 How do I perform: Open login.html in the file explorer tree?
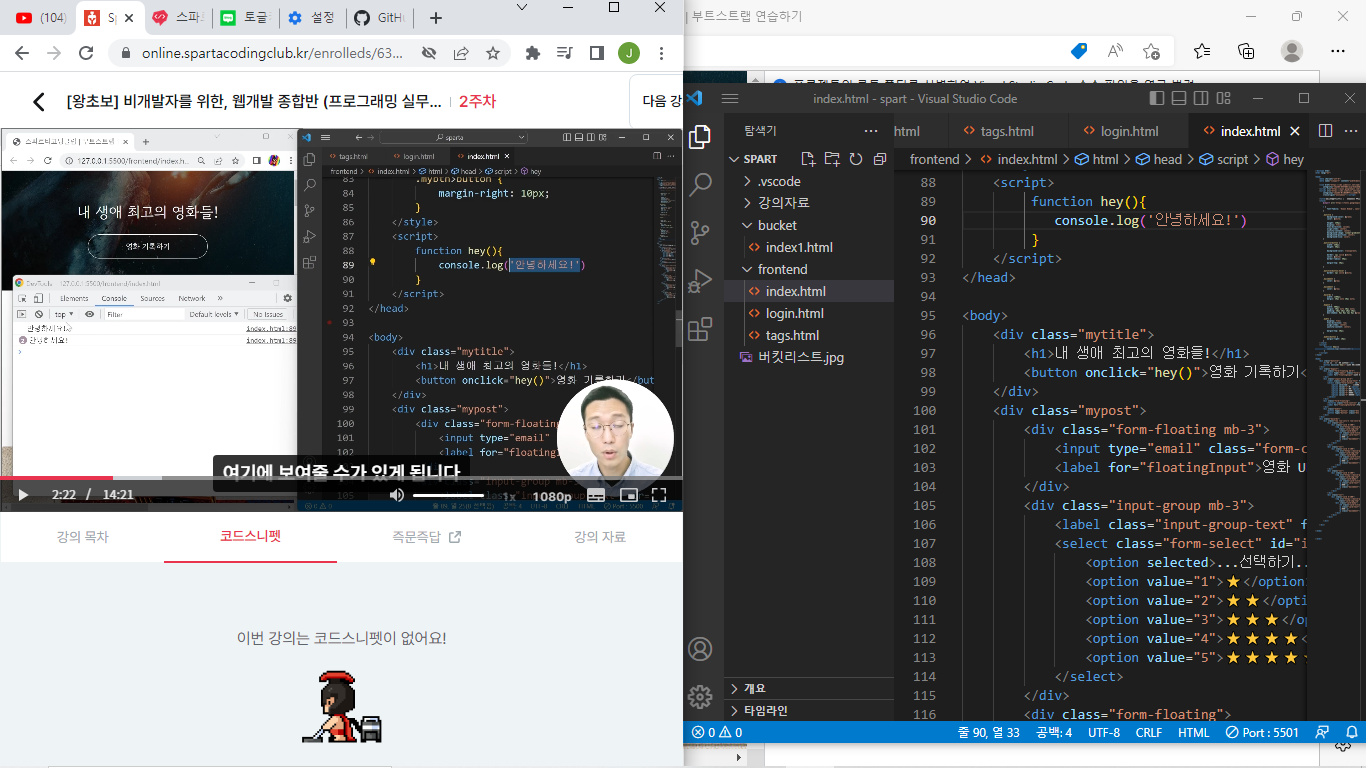(x=795, y=313)
